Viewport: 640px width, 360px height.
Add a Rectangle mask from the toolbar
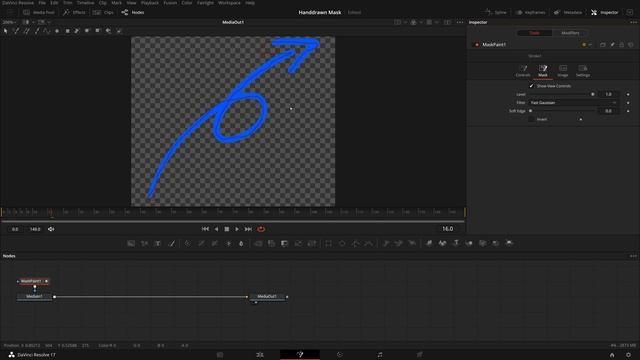pyautogui.click(x=329, y=244)
